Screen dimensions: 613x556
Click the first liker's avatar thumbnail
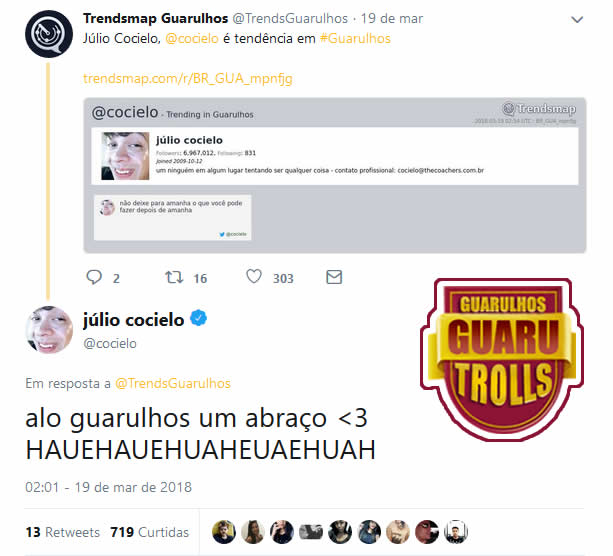(224, 532)
